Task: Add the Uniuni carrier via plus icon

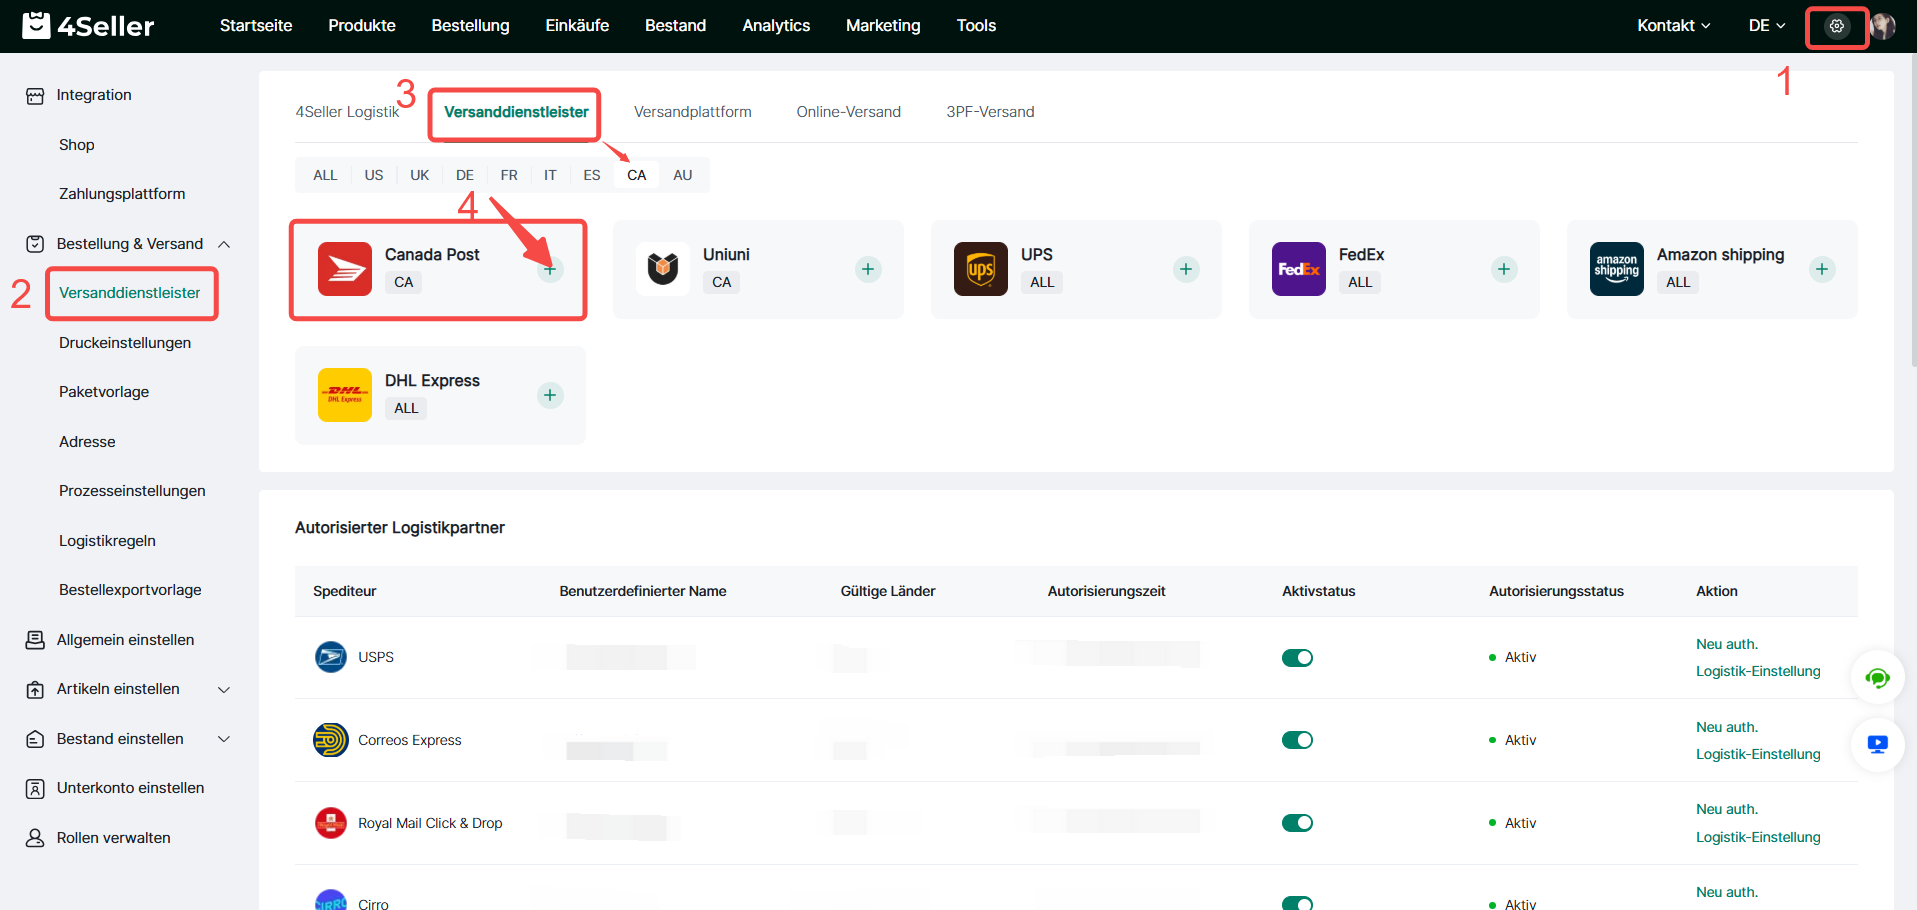Action: [x=868, y=269]
